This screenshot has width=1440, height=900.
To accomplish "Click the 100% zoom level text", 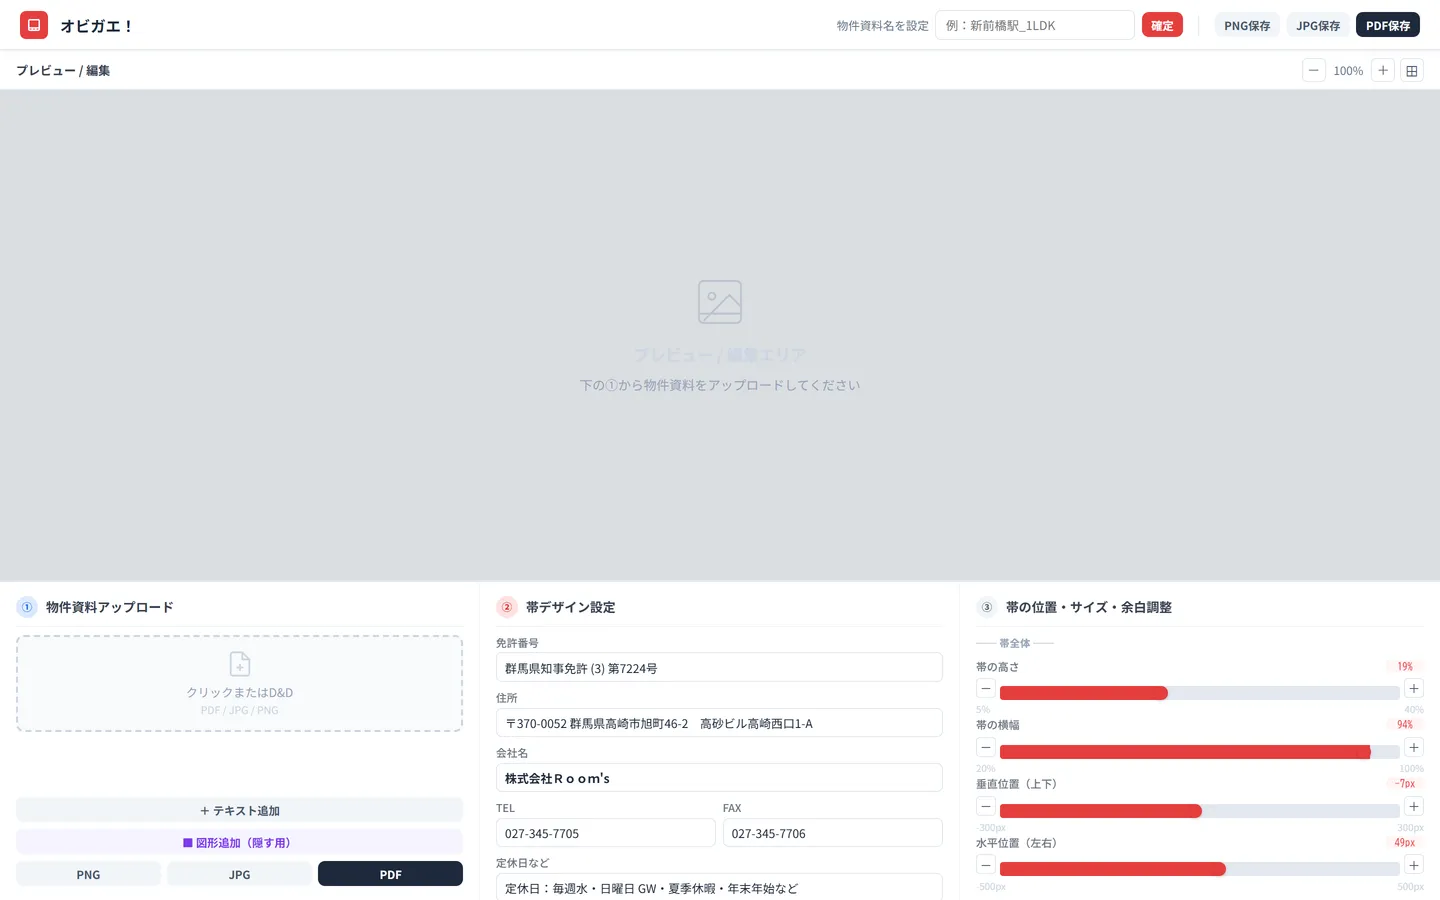I will (x=1348, y=71).
